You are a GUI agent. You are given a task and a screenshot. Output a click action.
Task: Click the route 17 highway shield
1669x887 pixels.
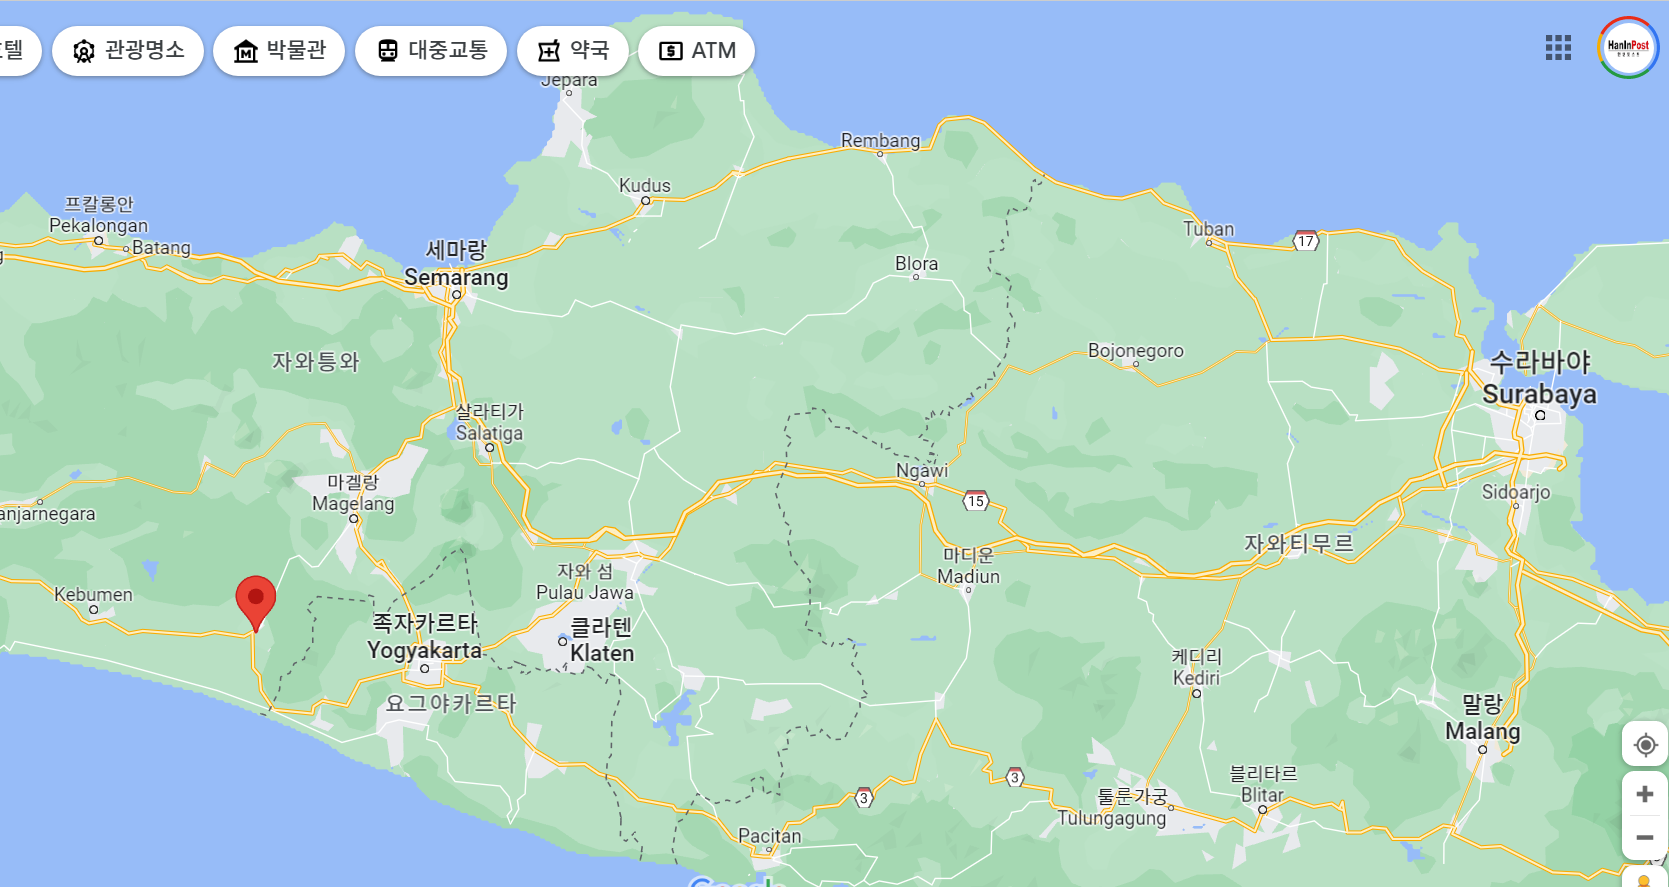(1306, 241)
